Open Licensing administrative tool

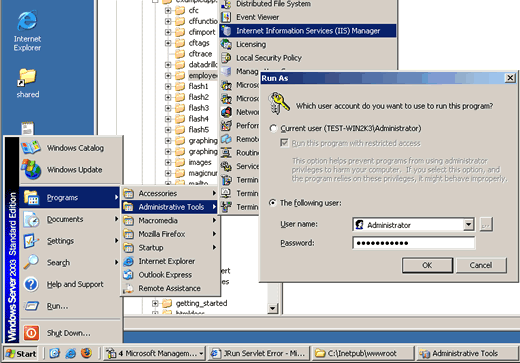tap(251, 44)
